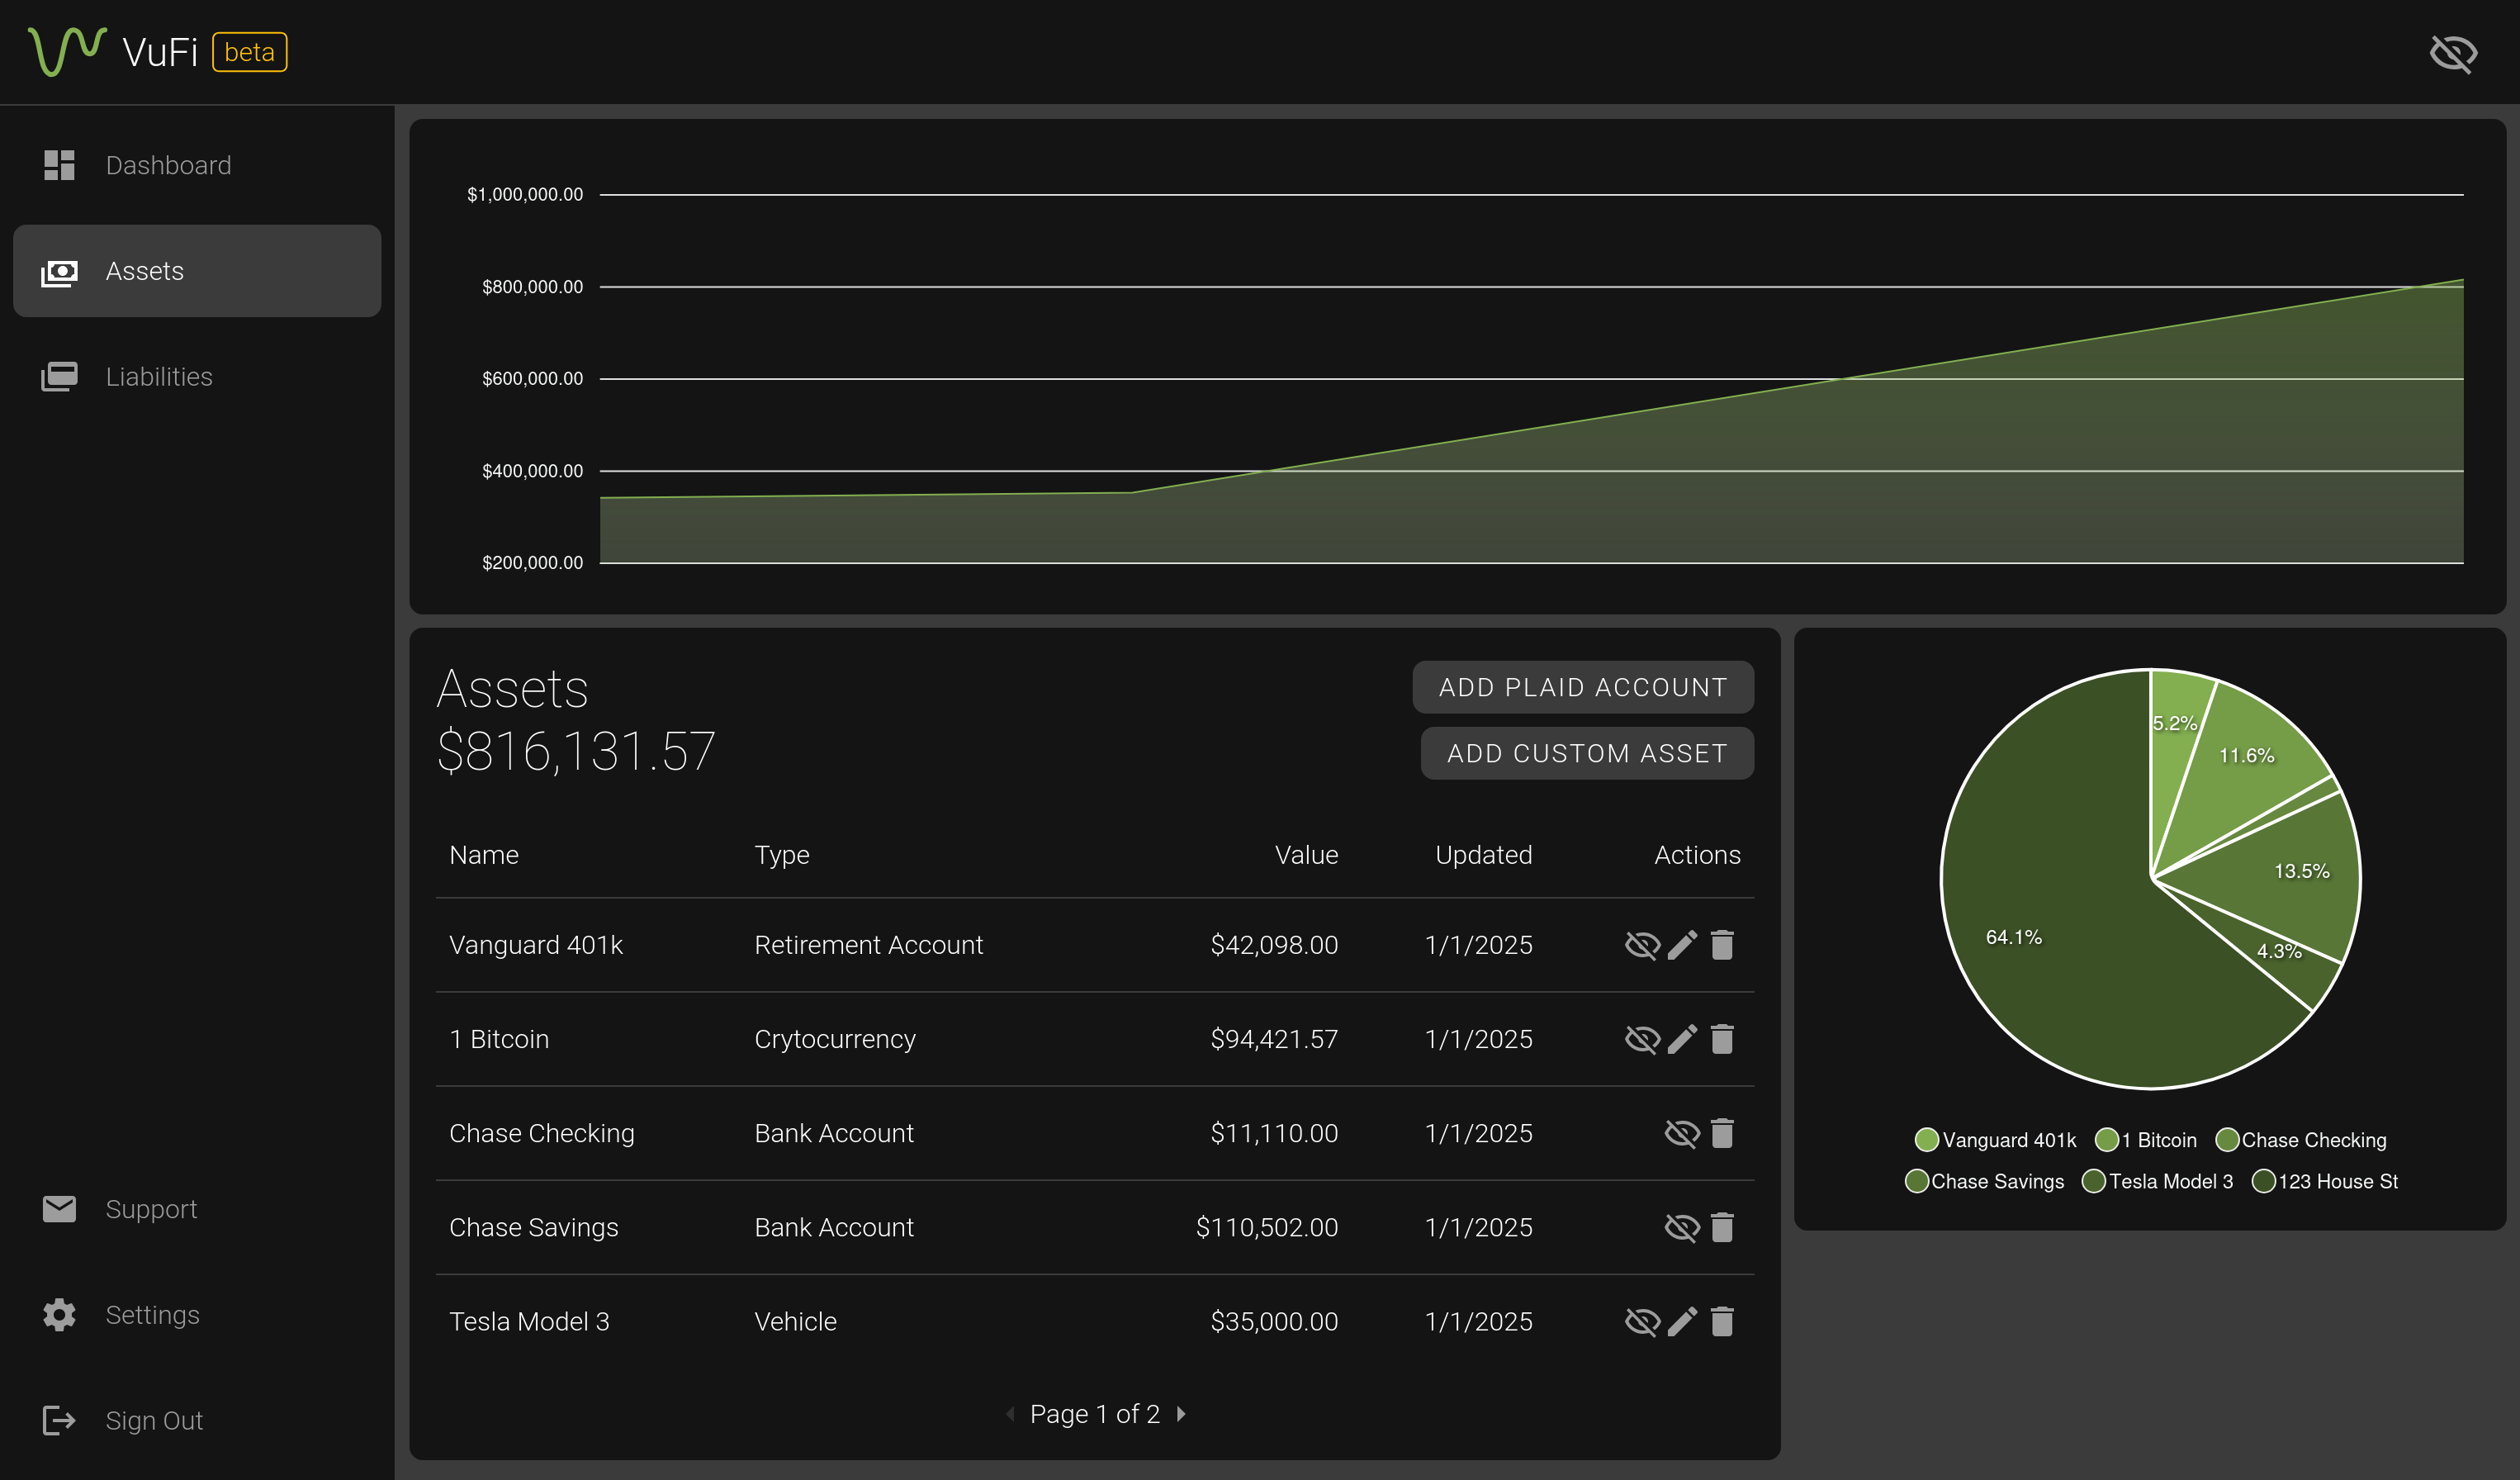
Task: Click the Assets cash icon
Action: pyautogui.click(x=59, y=272)
